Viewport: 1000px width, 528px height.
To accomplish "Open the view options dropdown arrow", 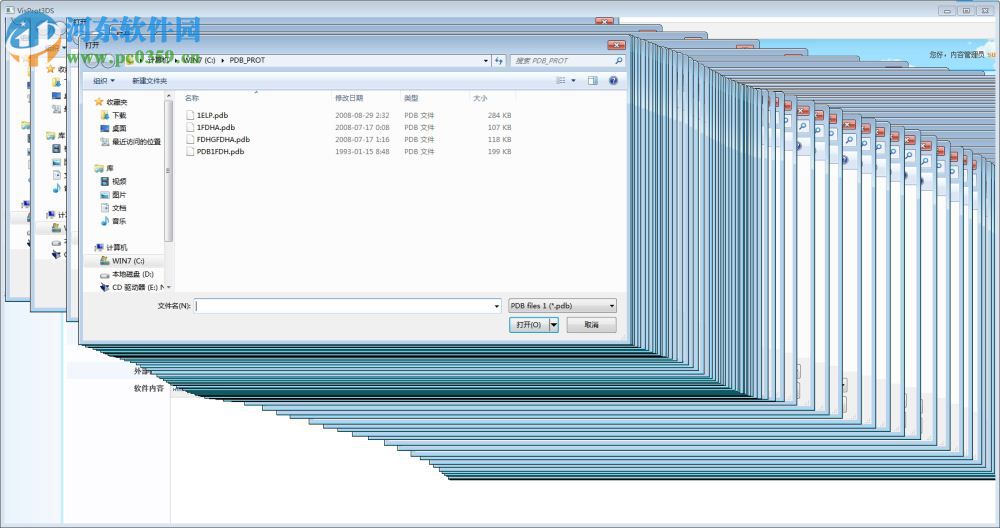I will point(573,80).
